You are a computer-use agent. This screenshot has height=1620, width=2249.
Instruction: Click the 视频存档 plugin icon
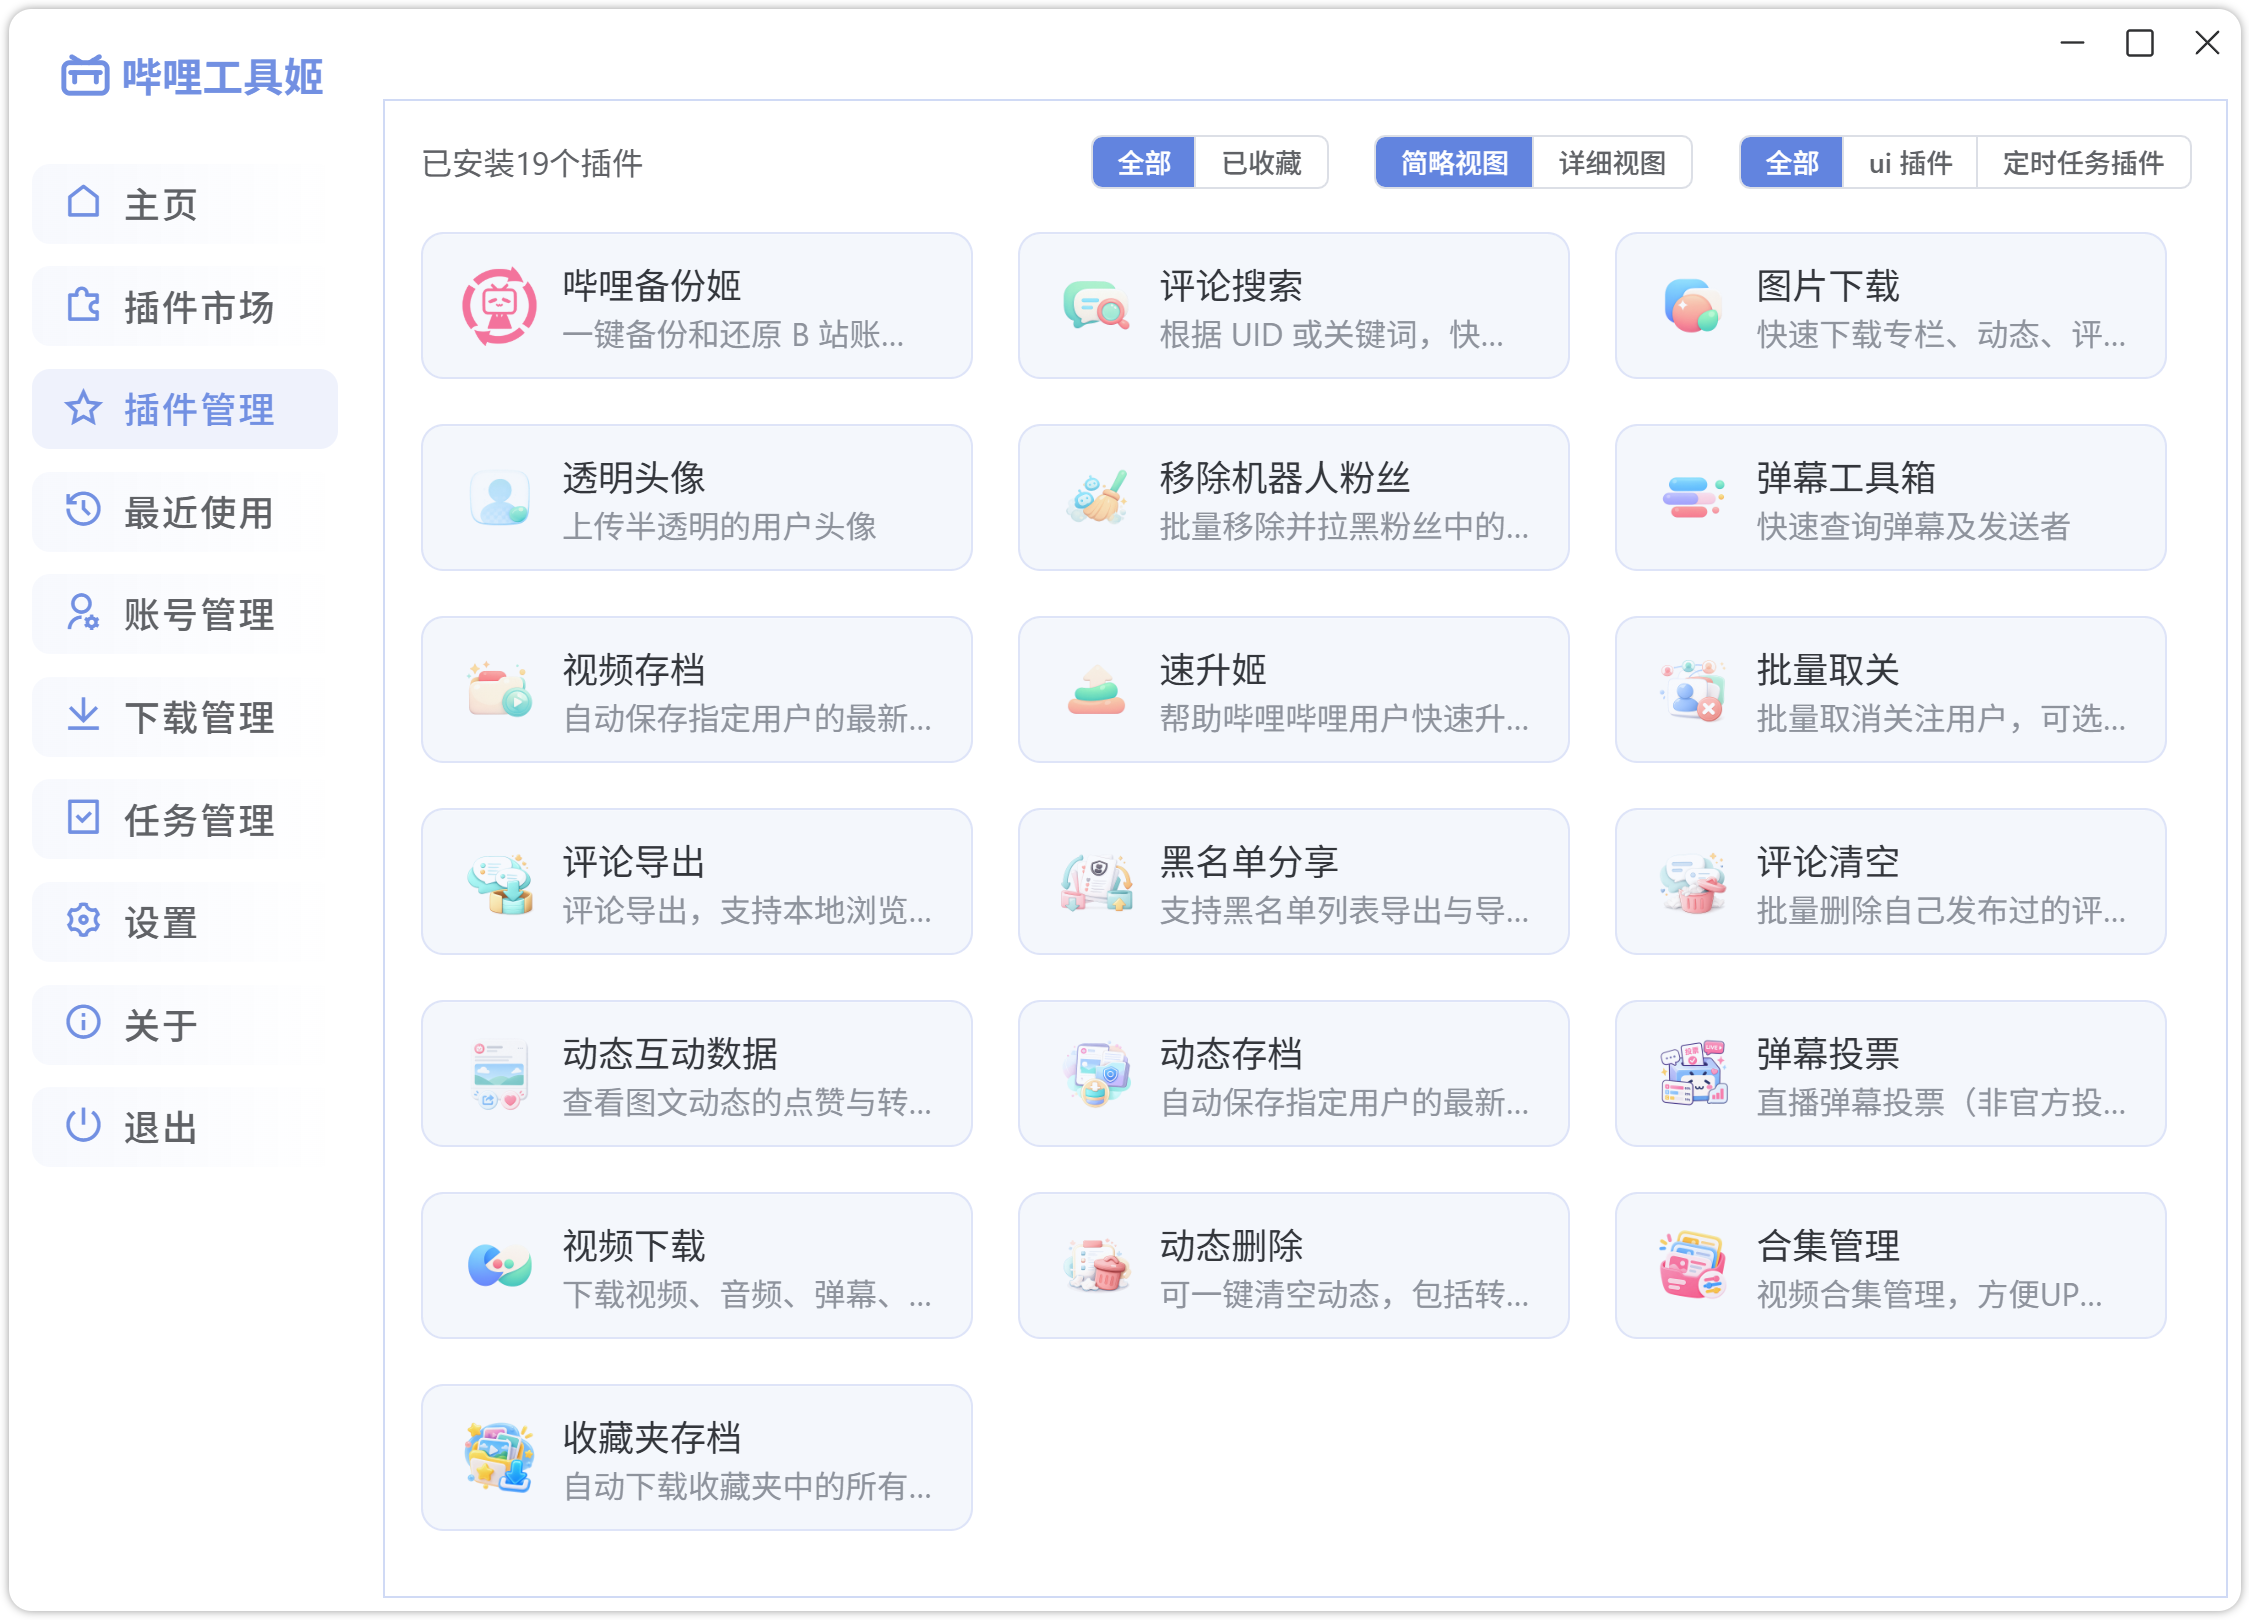499,690
